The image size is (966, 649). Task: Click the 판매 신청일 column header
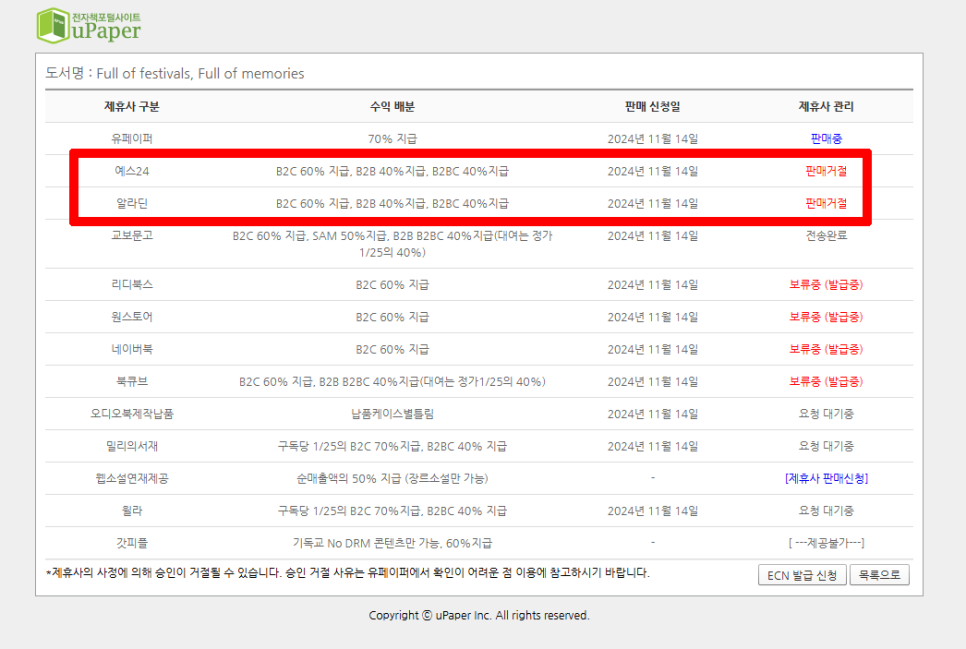[x=652, y=107]
